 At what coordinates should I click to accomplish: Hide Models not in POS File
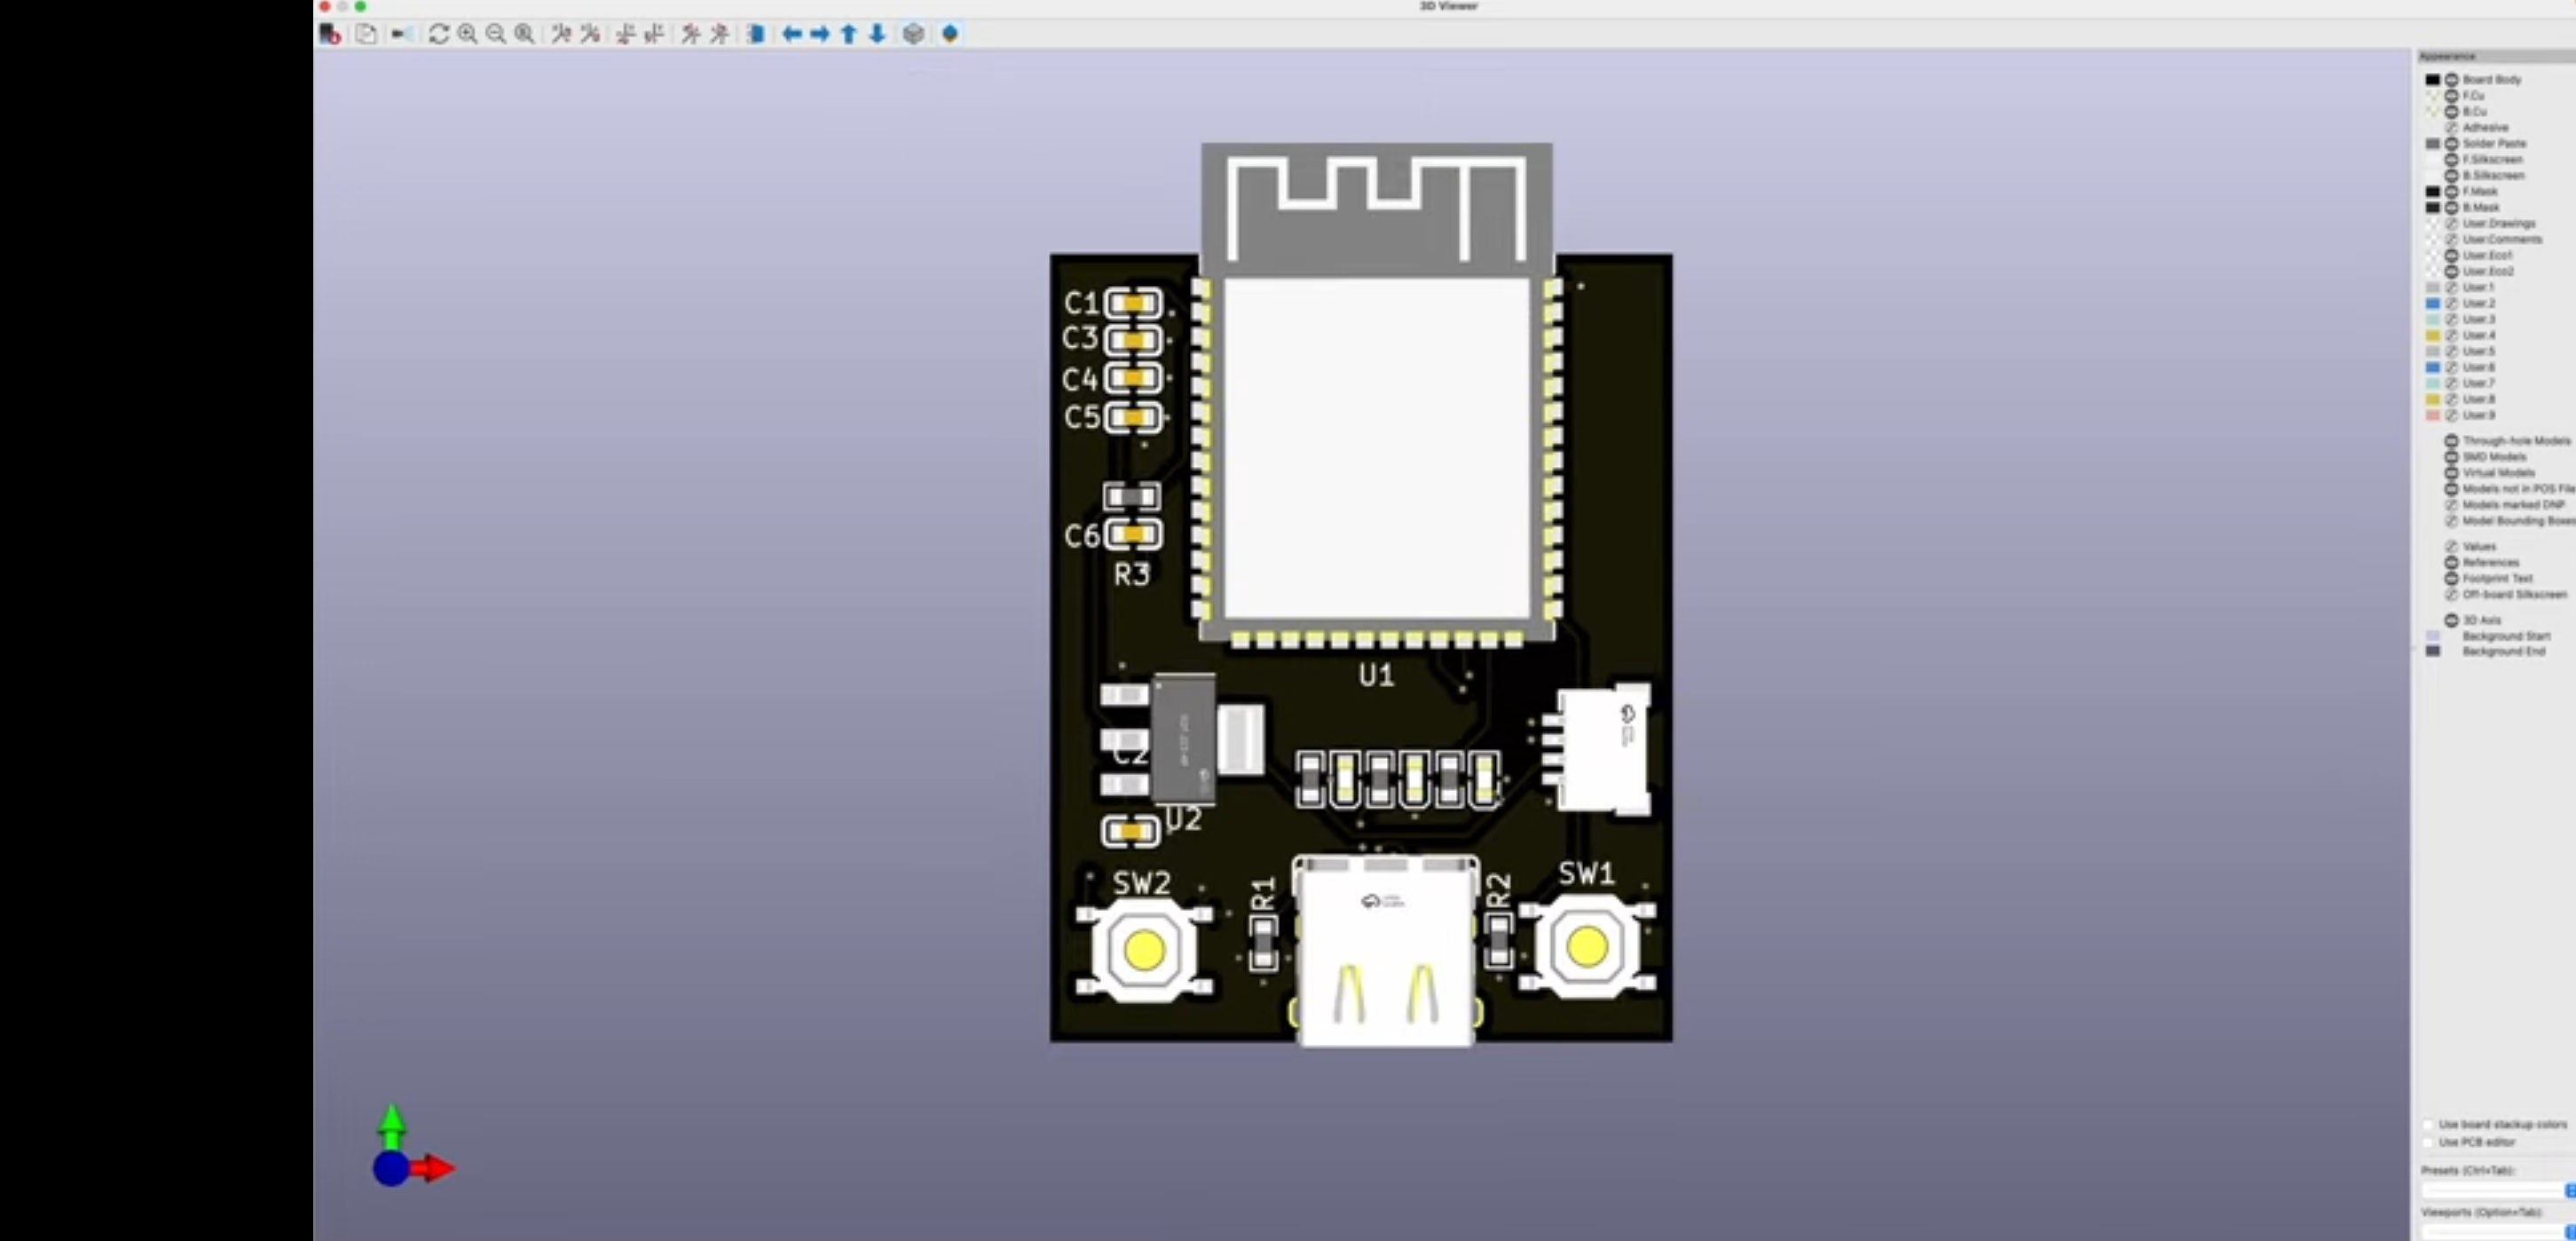click(2451, 488)
